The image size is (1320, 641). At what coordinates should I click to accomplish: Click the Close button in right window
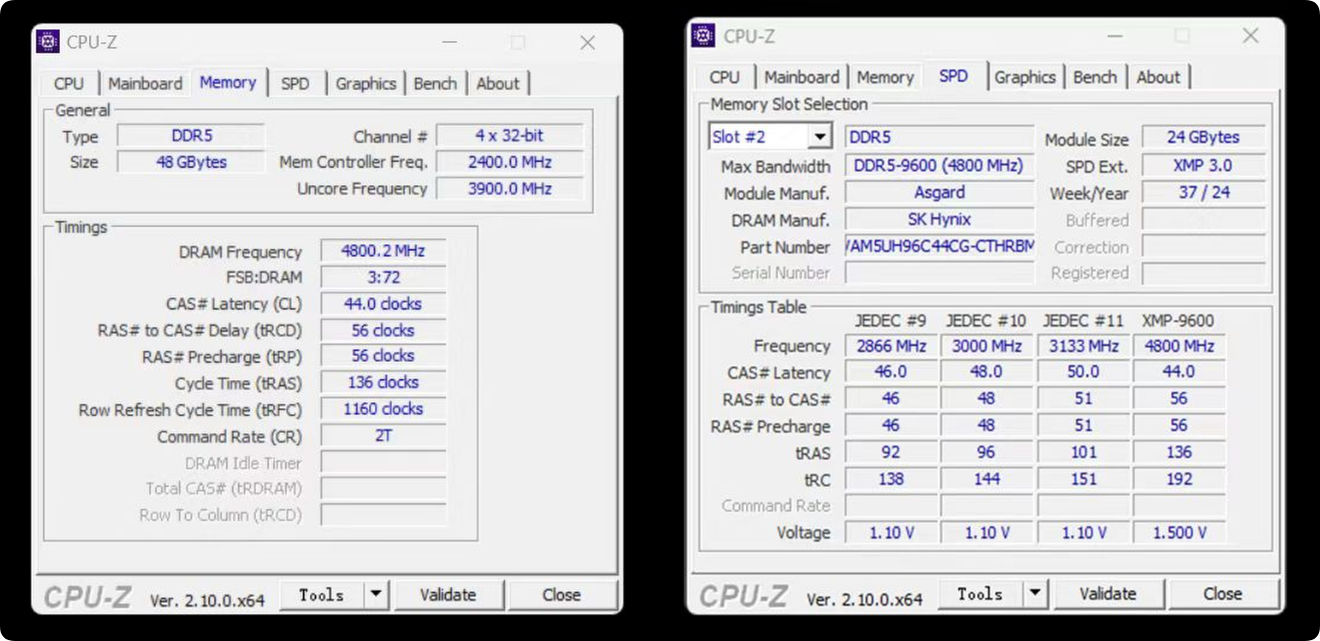click(1222, 594)
